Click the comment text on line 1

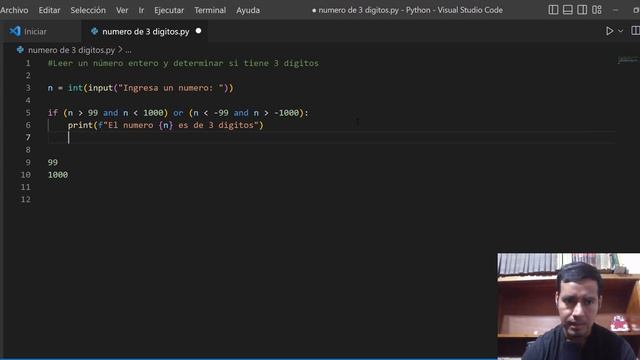point(183,63)
